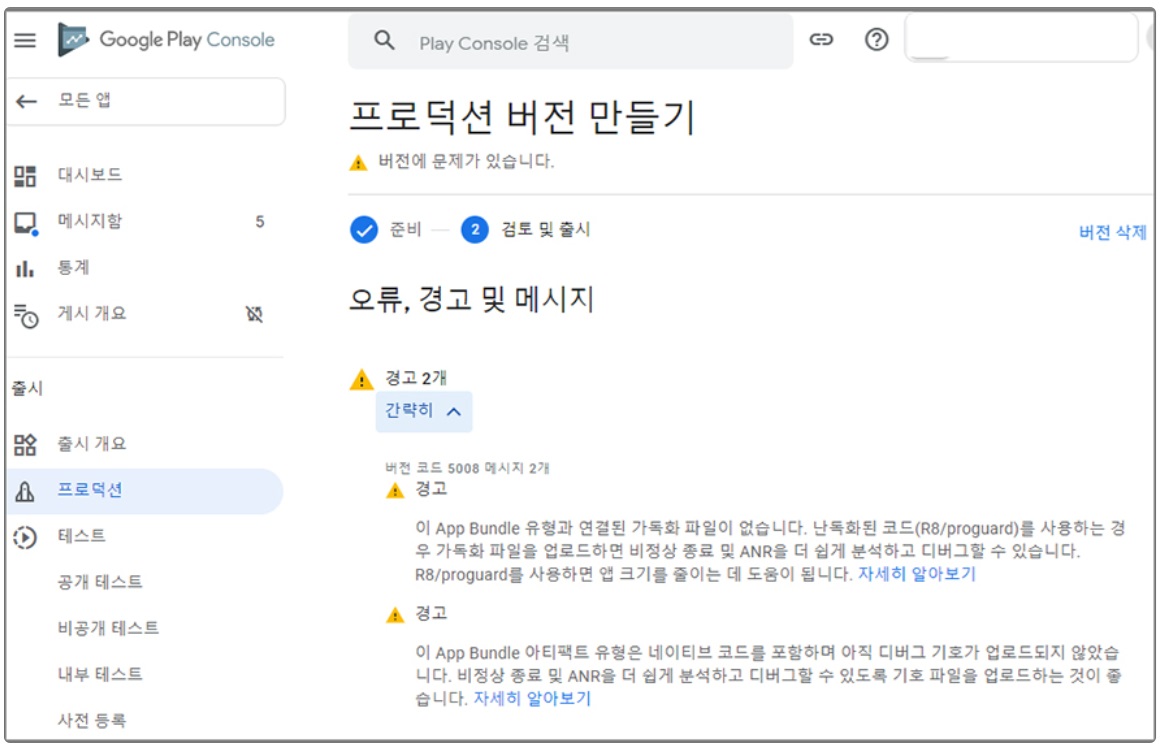Open the help question mark icon
The height and width of the screenshot is (746, 1161).
tap(877, 39)
